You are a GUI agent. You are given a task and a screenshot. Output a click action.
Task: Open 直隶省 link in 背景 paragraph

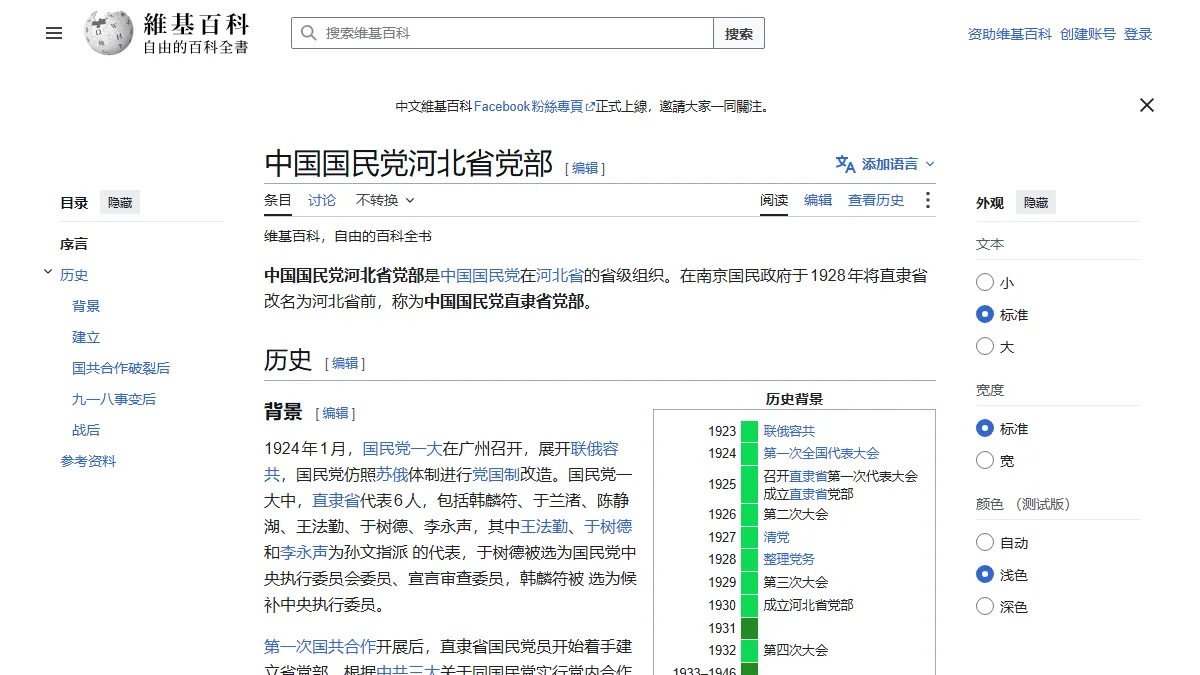pos(336,501)
